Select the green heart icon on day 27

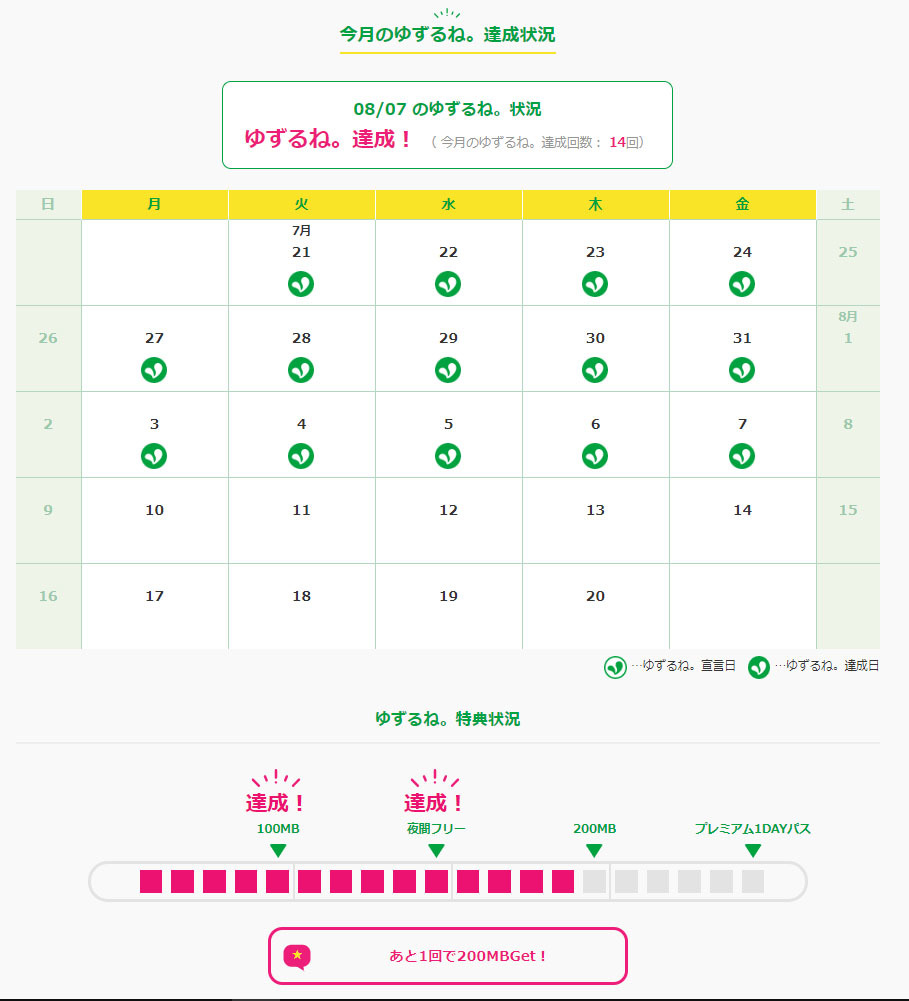click(154, 370)
